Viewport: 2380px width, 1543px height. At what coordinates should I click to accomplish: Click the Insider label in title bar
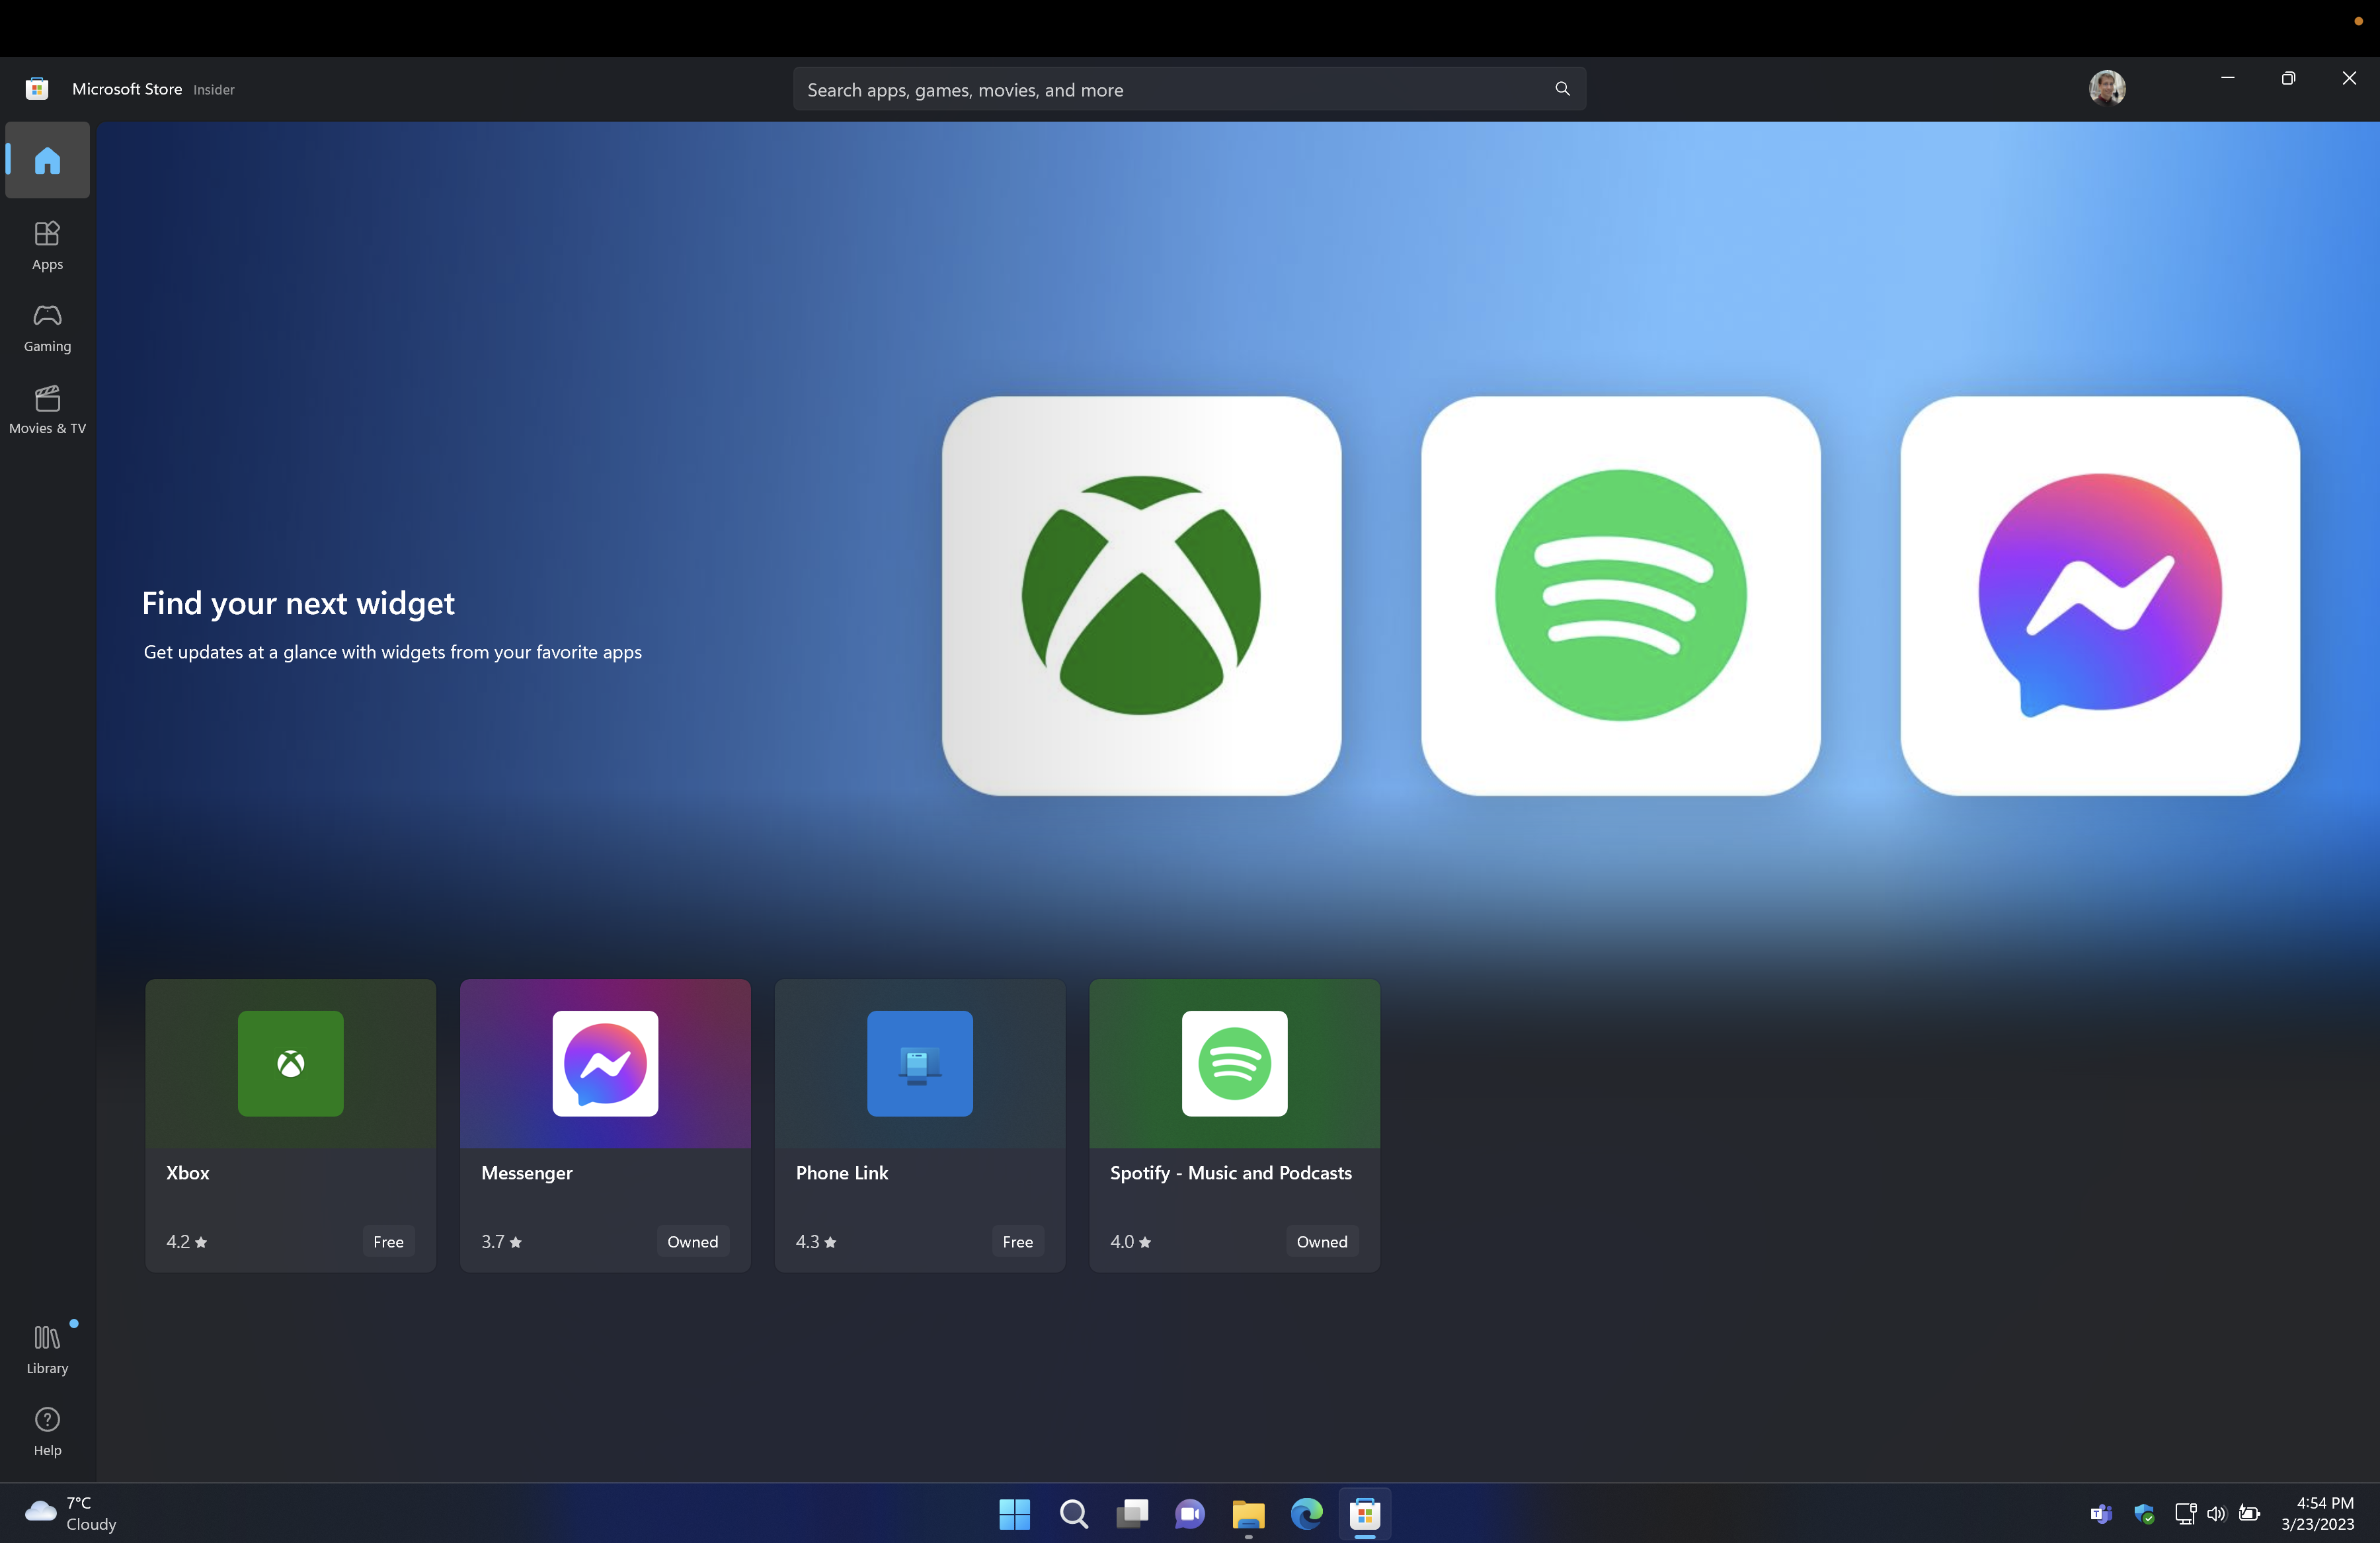point(214,90)
